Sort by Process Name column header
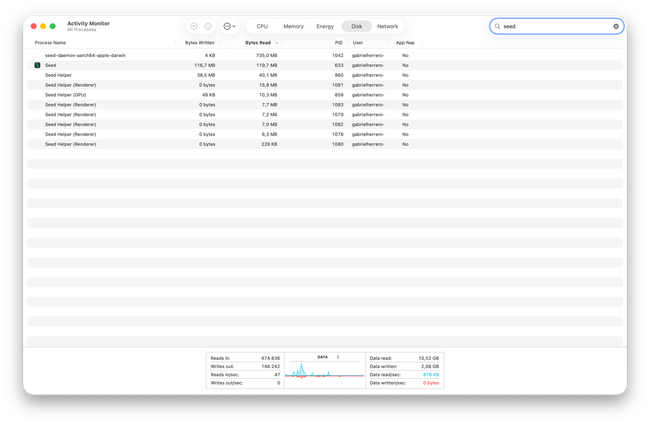The height and width of the screenshot is (425, 650). point(50,43)
